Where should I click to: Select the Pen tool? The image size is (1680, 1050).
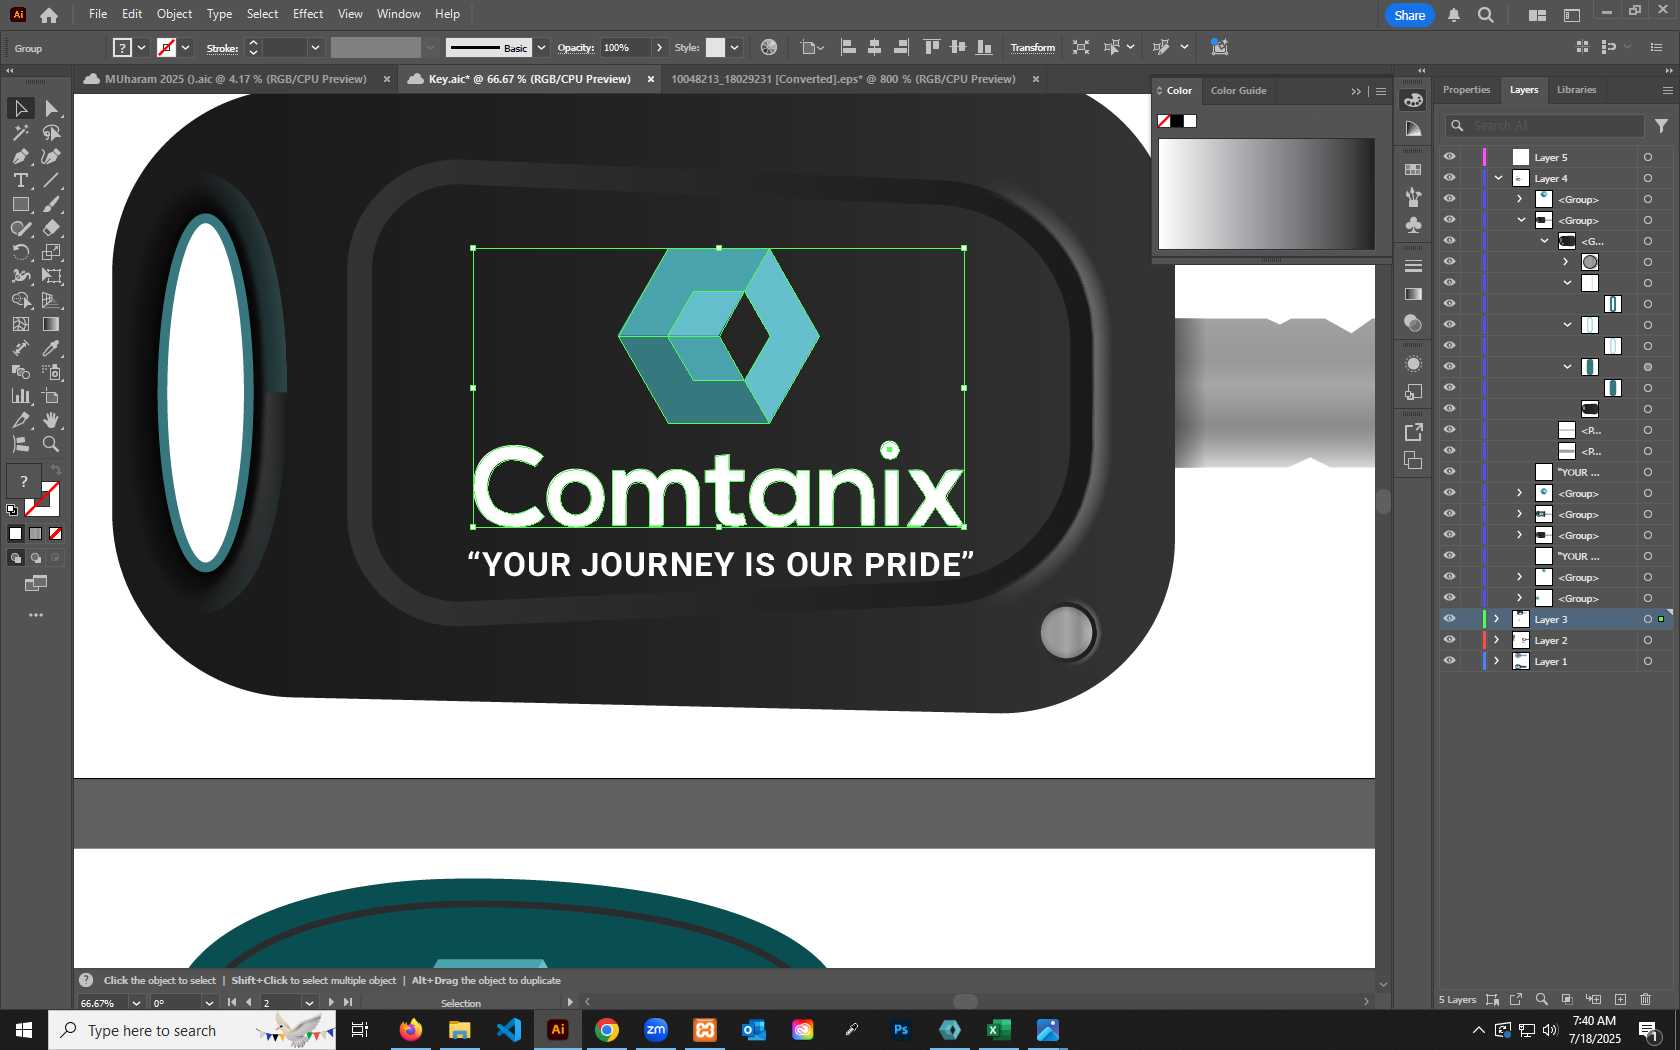(x=20, y=156)
